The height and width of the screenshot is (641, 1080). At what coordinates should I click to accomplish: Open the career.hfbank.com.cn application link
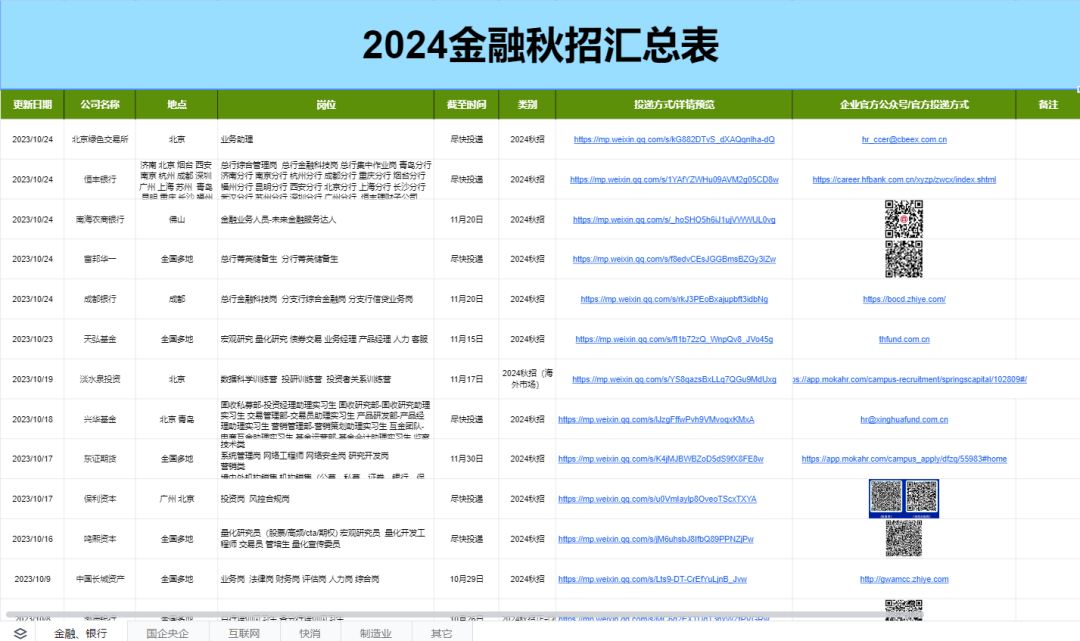pos(904,179)
